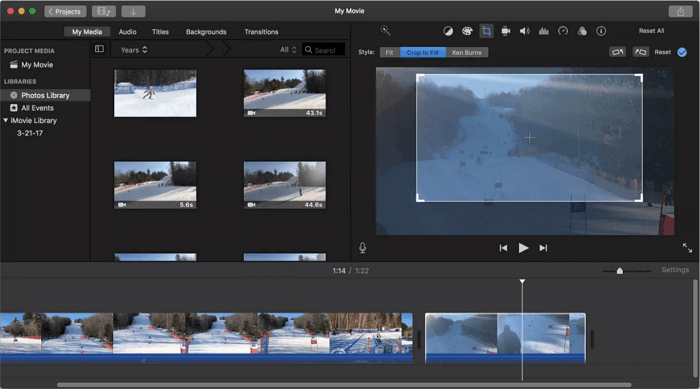Toggle the media browser view button
The height and width of the screenshot is (389, 700).
pyautogui.click(x=104, y=11)
